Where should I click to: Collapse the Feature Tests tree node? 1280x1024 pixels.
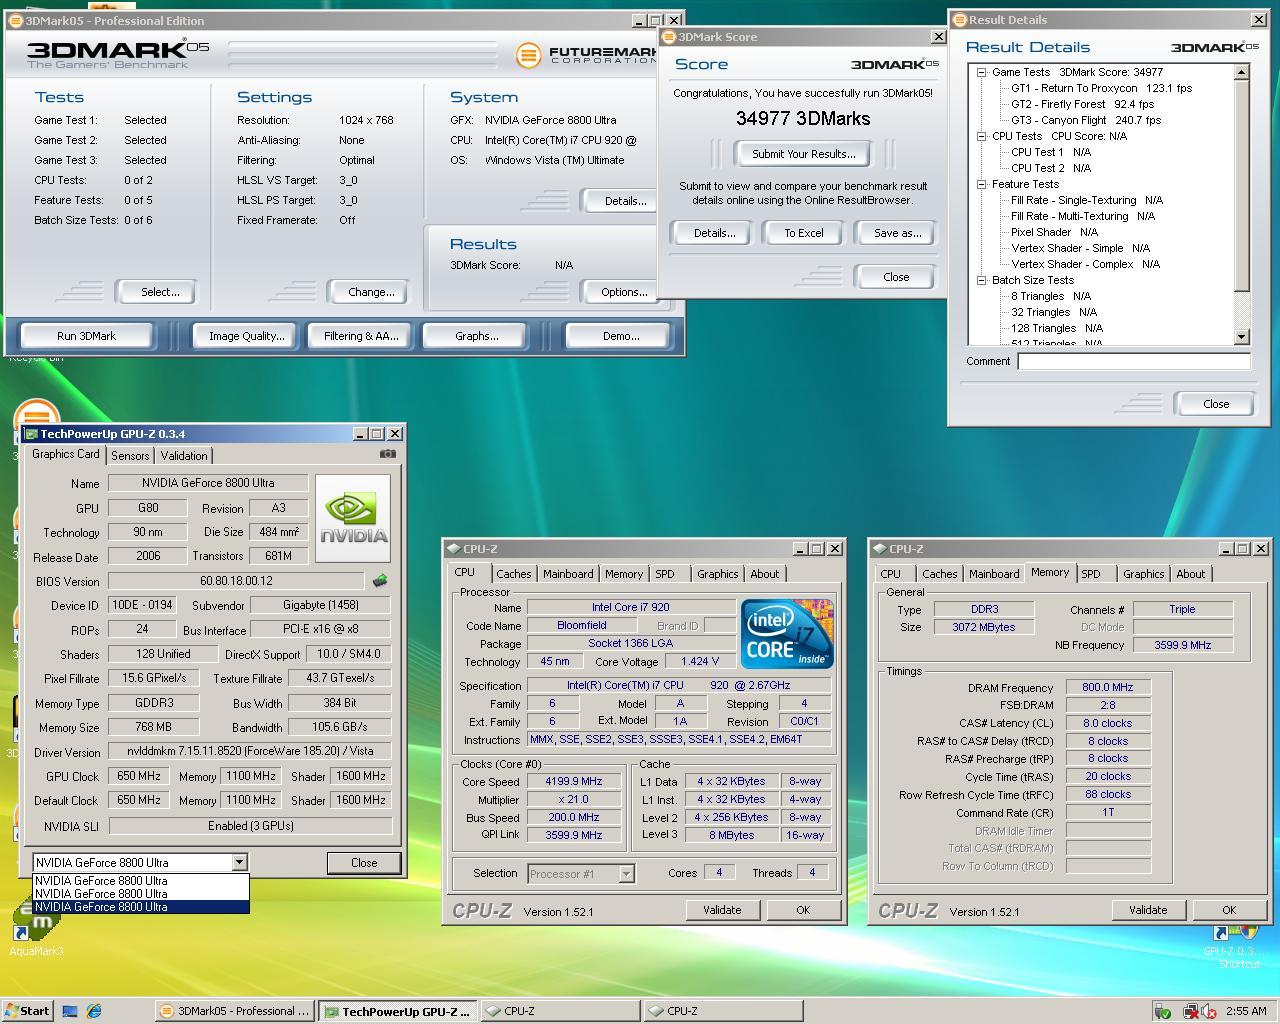click(x=982, y=184)
